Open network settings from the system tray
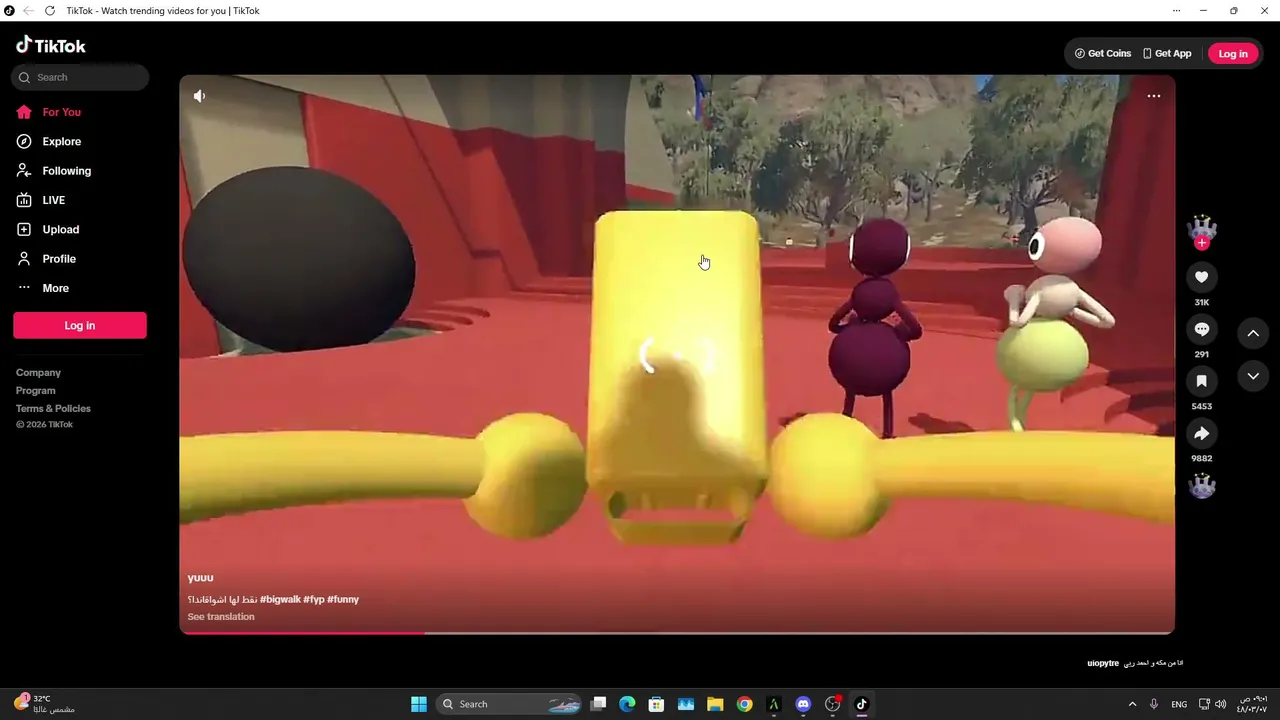The width and height of the screenshot is (1280, 720). click(x=1204, y=704)
